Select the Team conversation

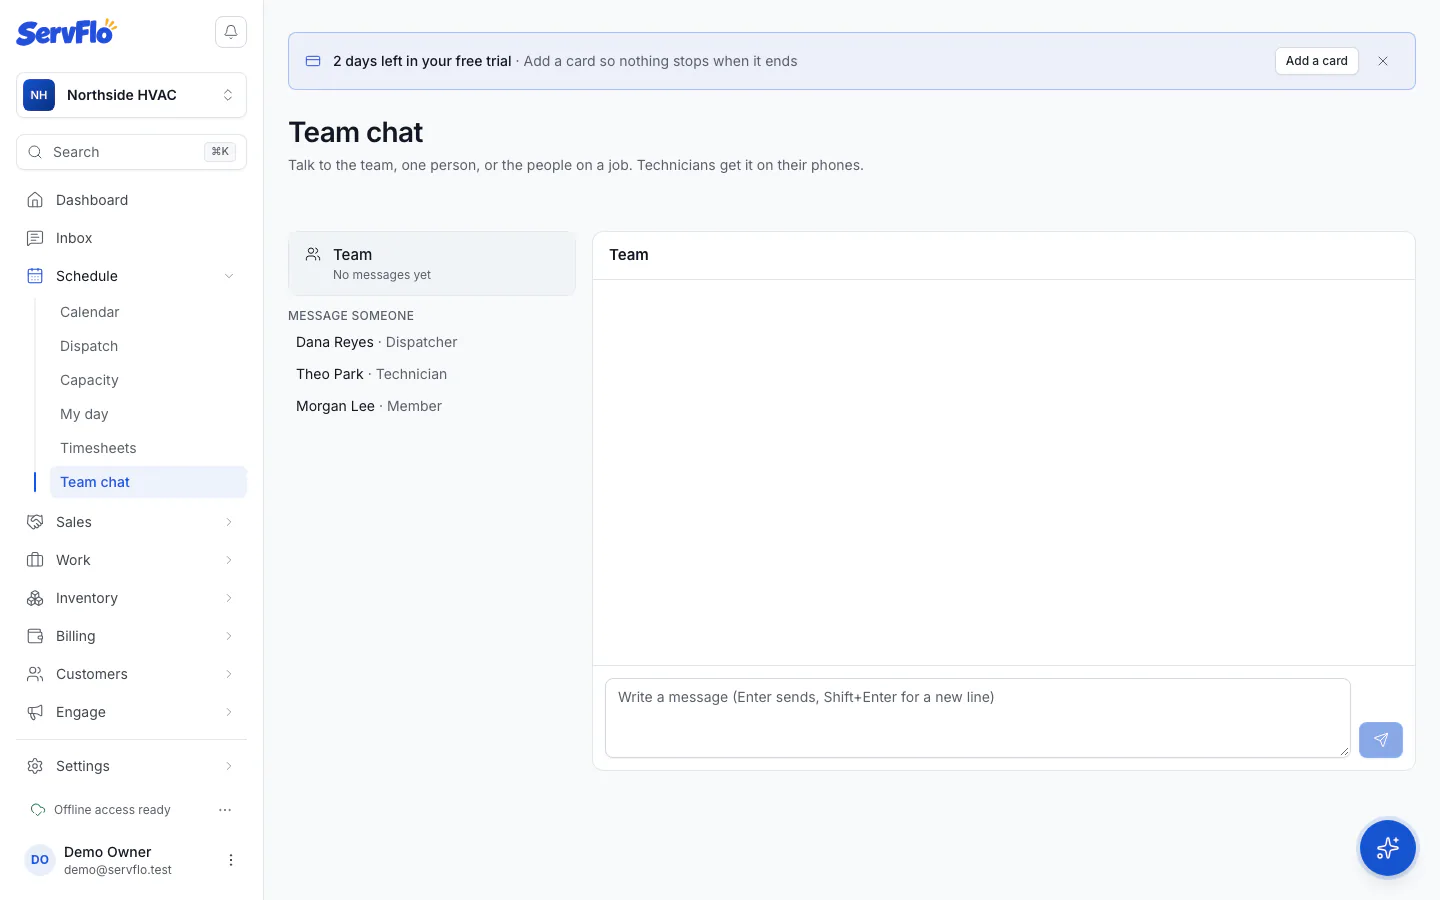click(432, 264)
